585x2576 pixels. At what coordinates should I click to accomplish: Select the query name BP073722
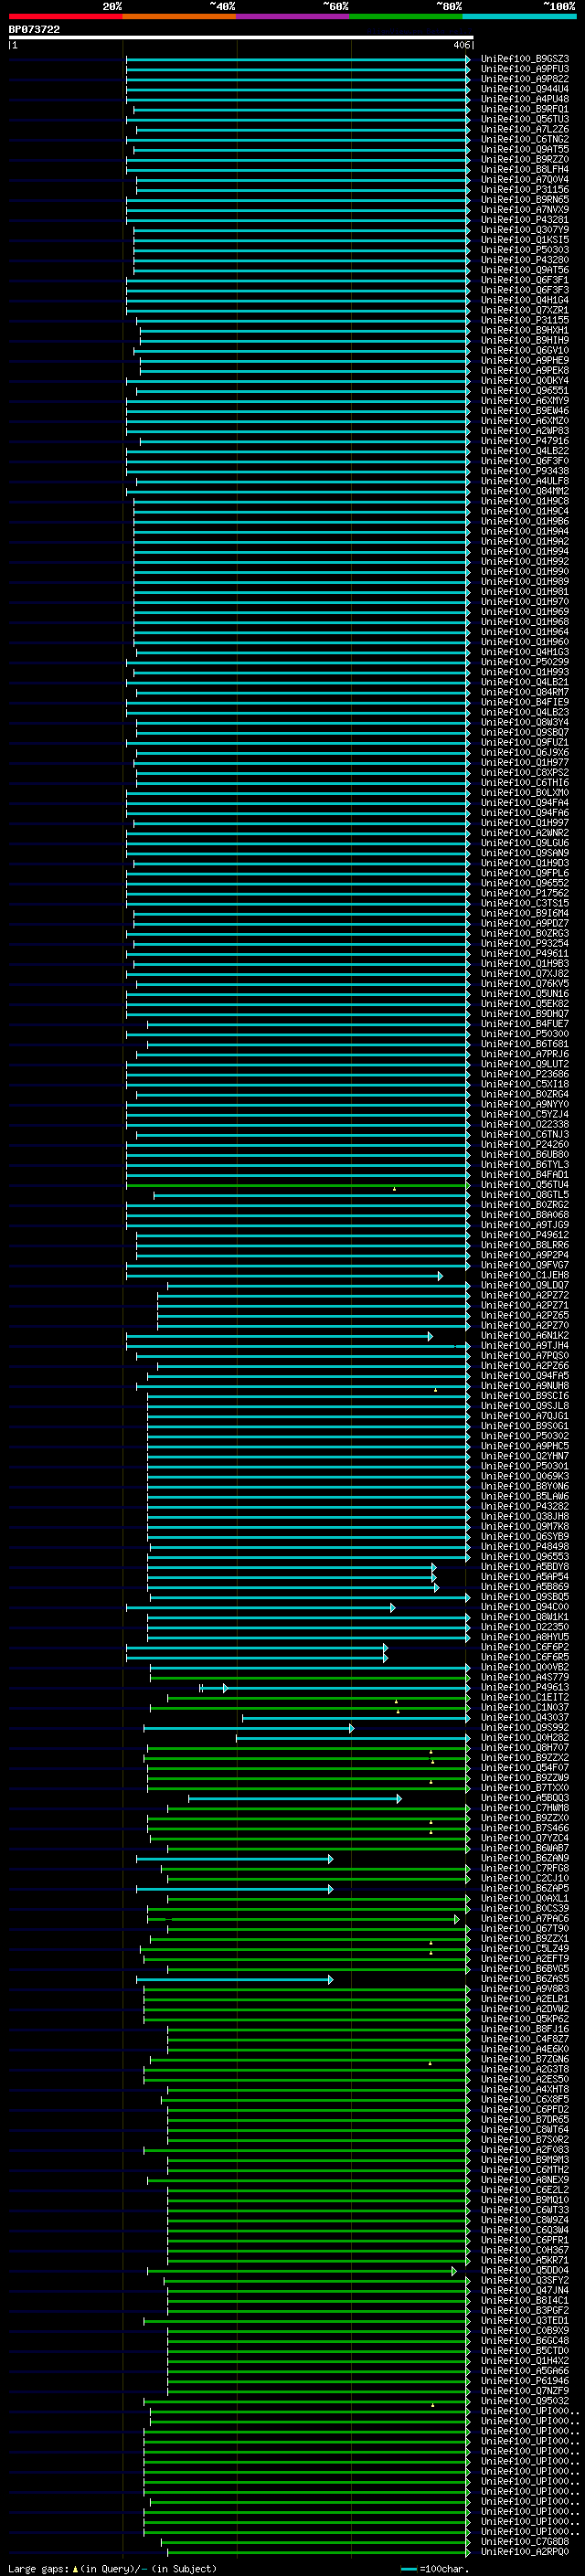[34, 30]
